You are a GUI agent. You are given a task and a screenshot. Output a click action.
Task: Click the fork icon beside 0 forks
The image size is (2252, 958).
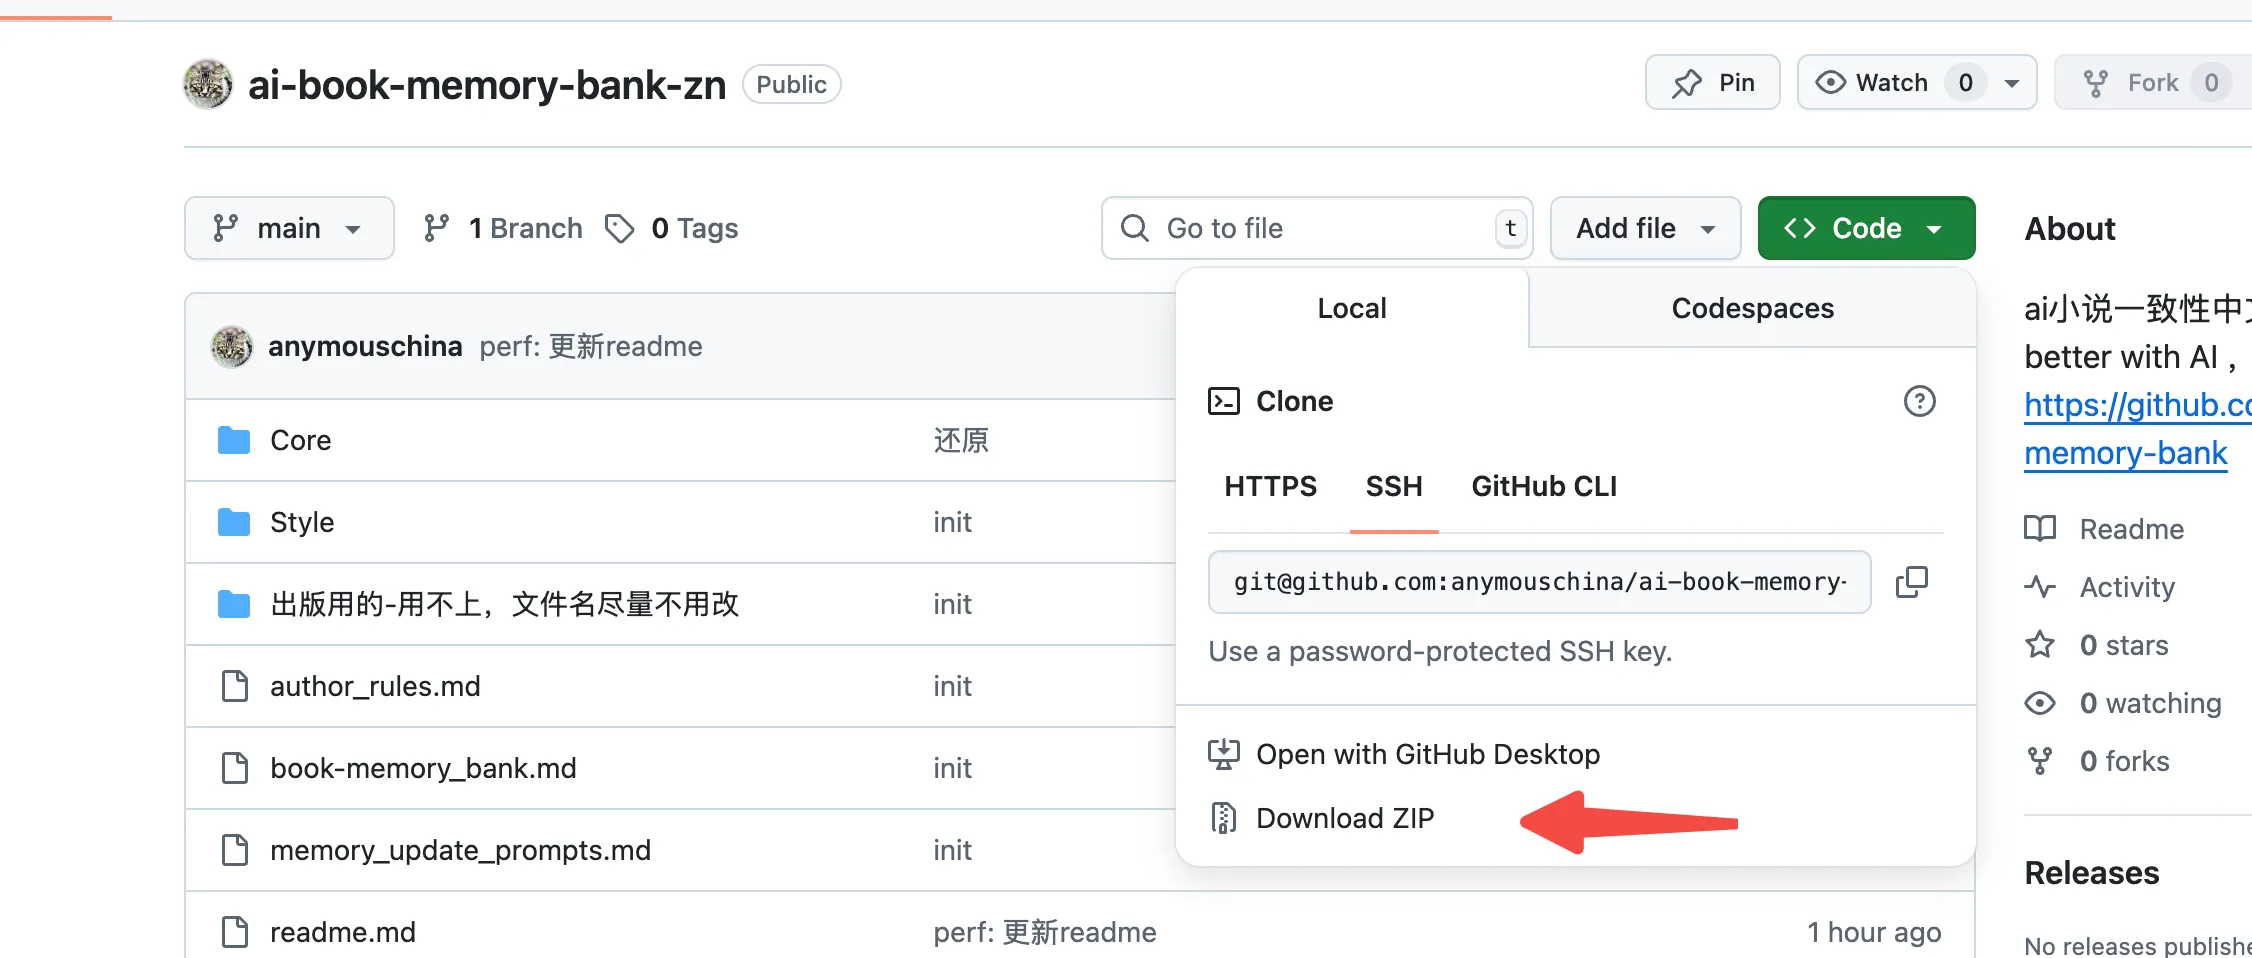tap(2040, 761)
